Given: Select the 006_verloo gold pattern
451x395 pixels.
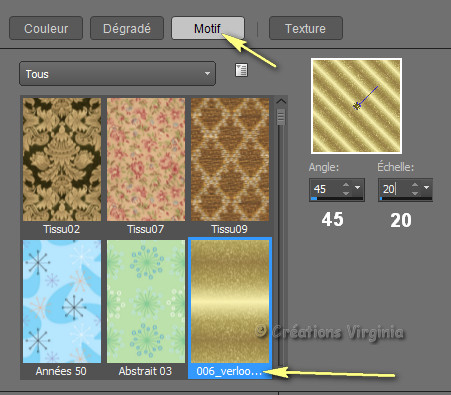Looking at the screenshot, I should pos(230,301).
